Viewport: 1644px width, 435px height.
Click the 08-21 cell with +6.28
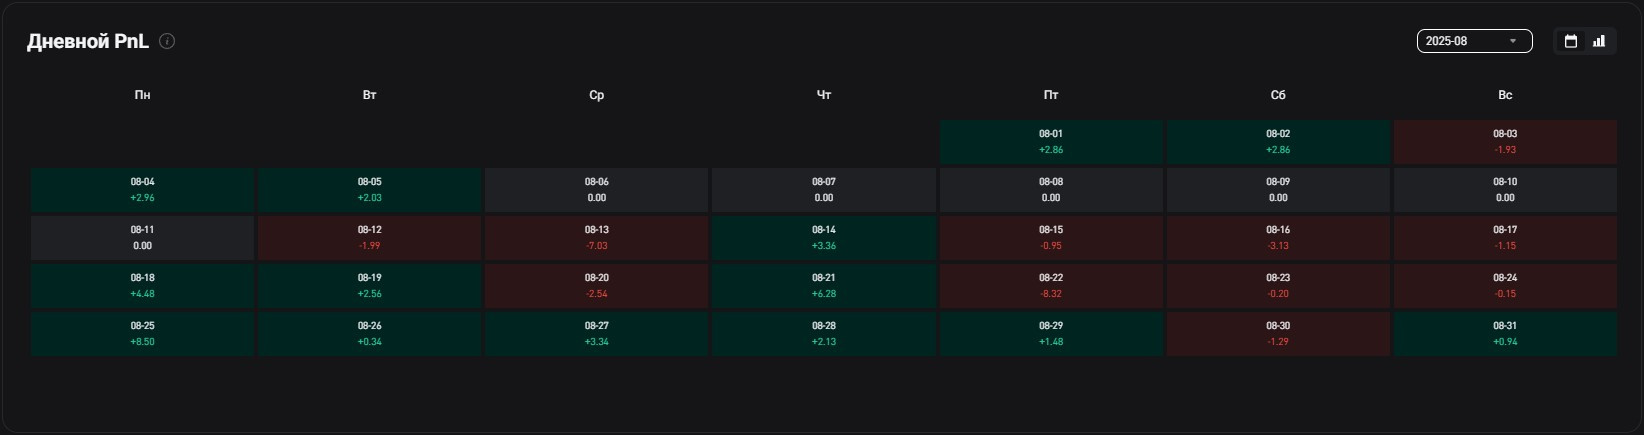pyautogui.click(x=823, y=286)
